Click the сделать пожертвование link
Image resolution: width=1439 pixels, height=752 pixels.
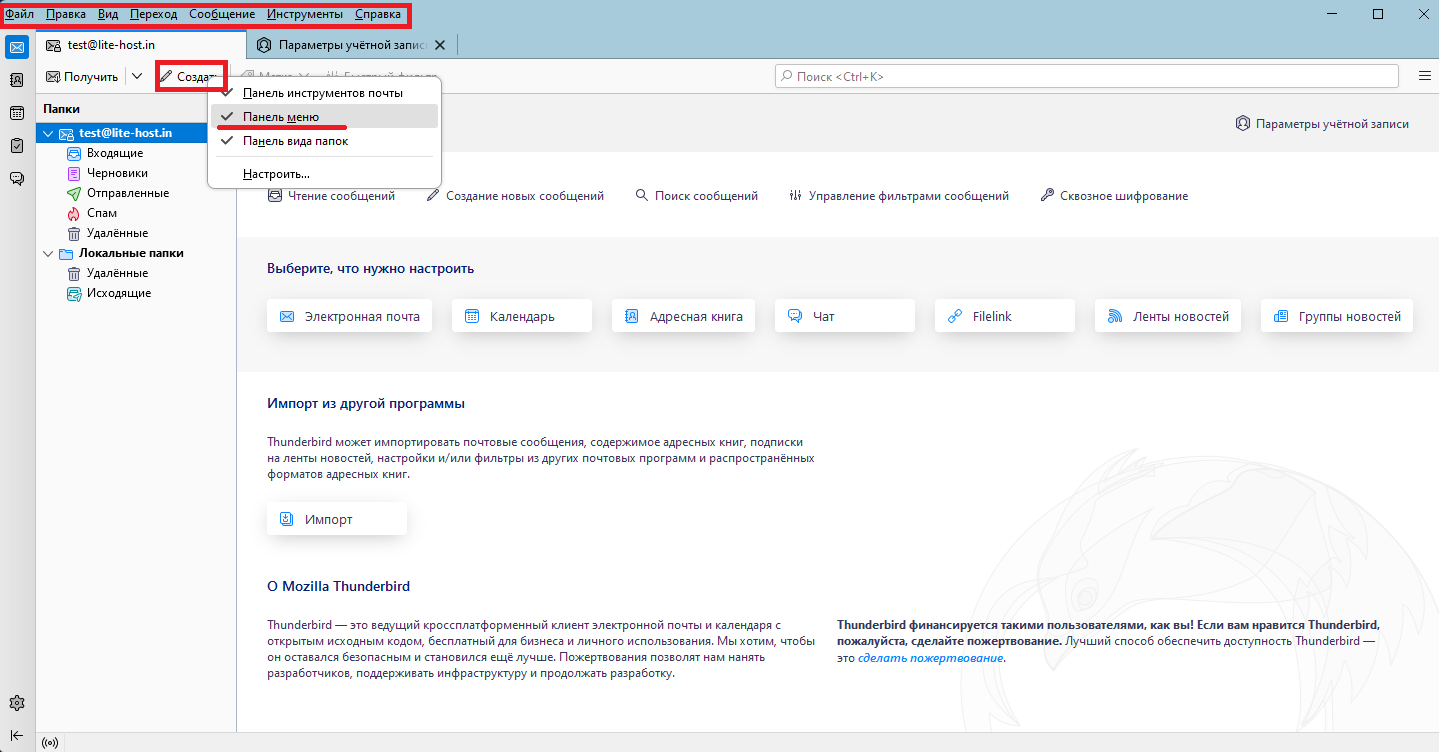coord(930,658)
